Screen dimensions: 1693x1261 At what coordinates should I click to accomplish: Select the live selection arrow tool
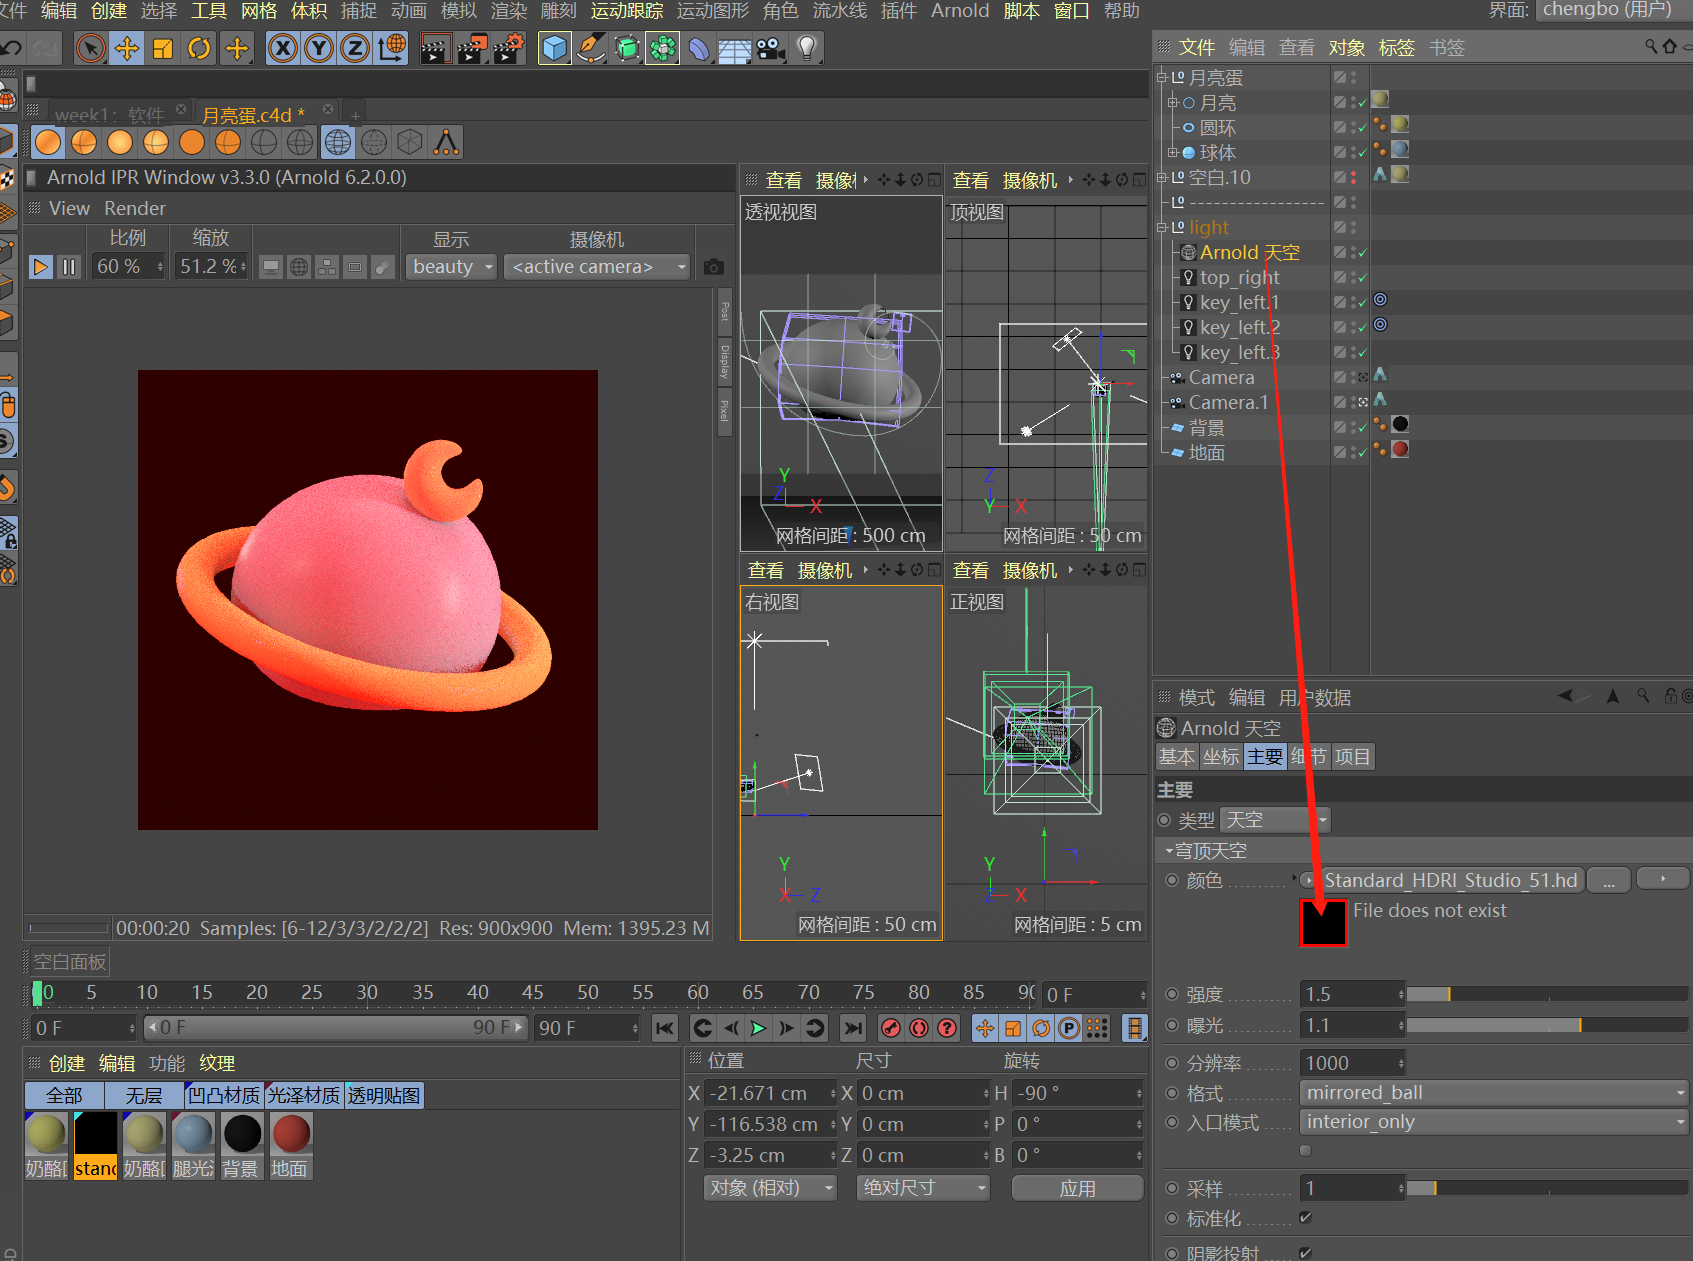click(x=90, y=48)
